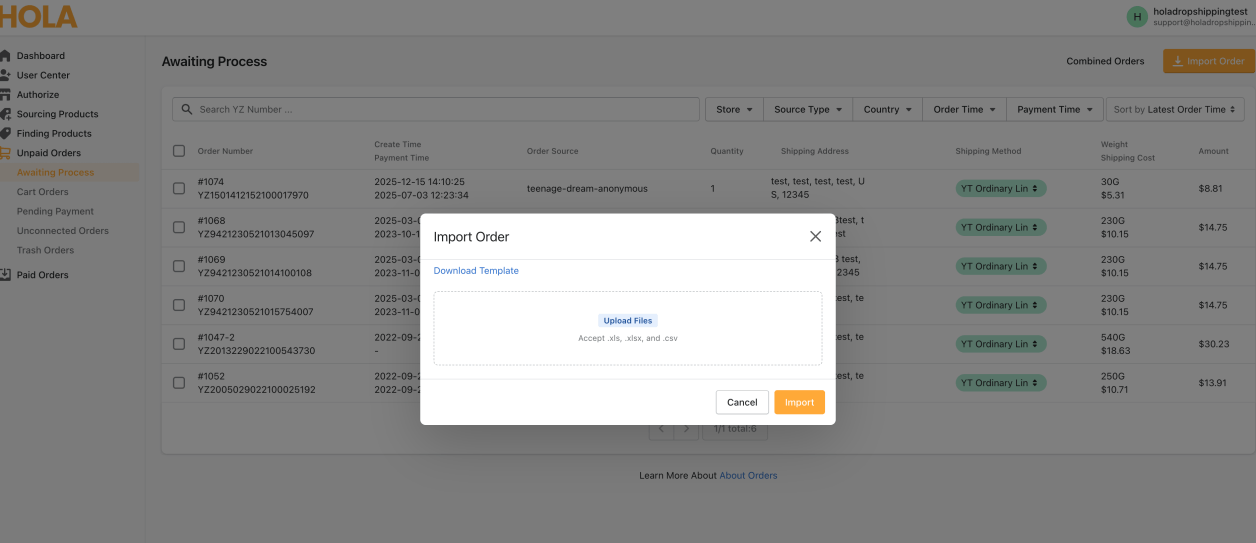Open Finding Products menu item
Screen dimensions: 1256x543
[54, 133]
